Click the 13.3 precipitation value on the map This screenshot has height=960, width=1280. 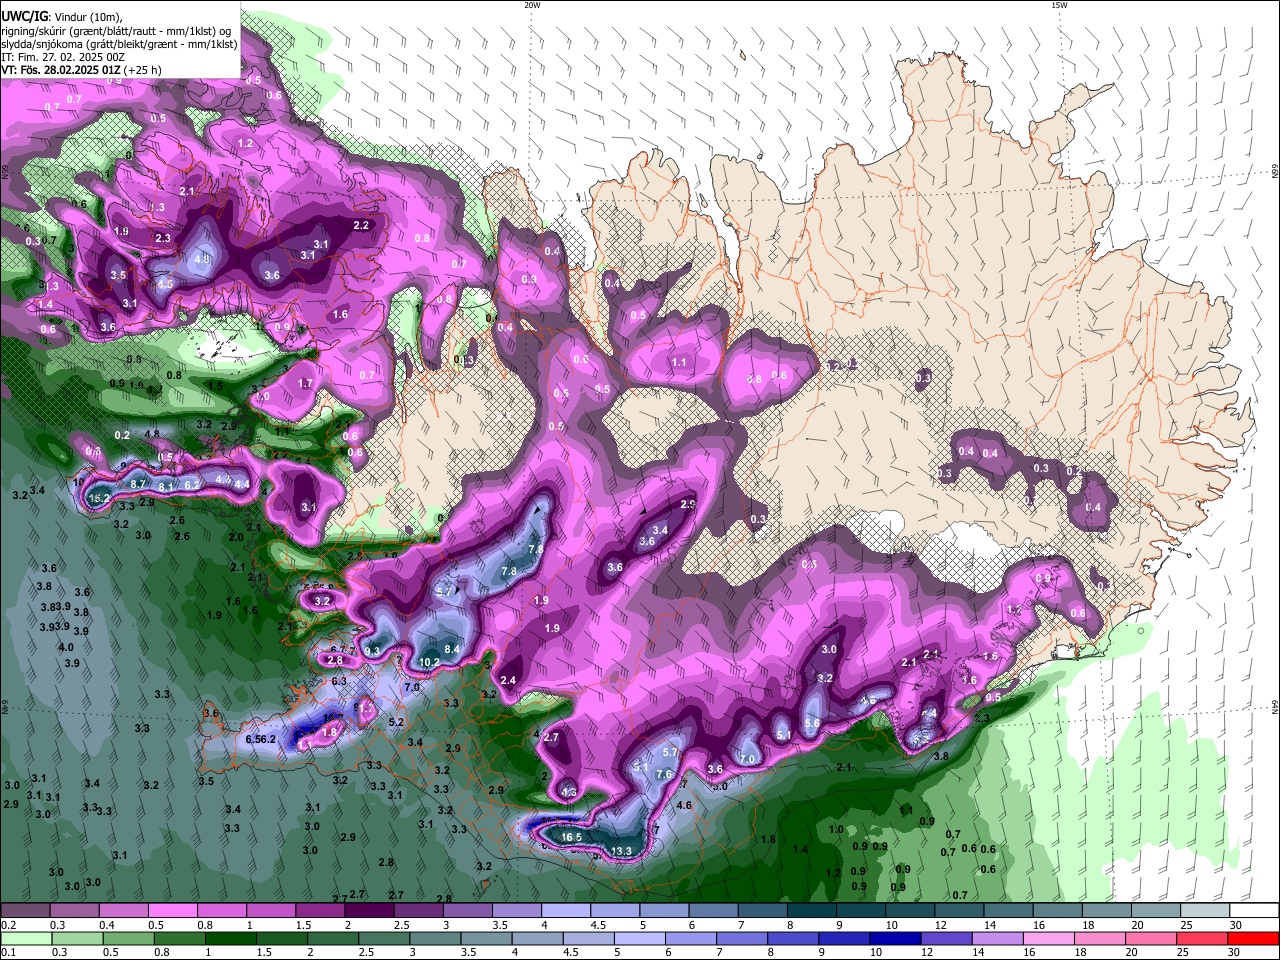pyautogui.click(x=622, y=851)
